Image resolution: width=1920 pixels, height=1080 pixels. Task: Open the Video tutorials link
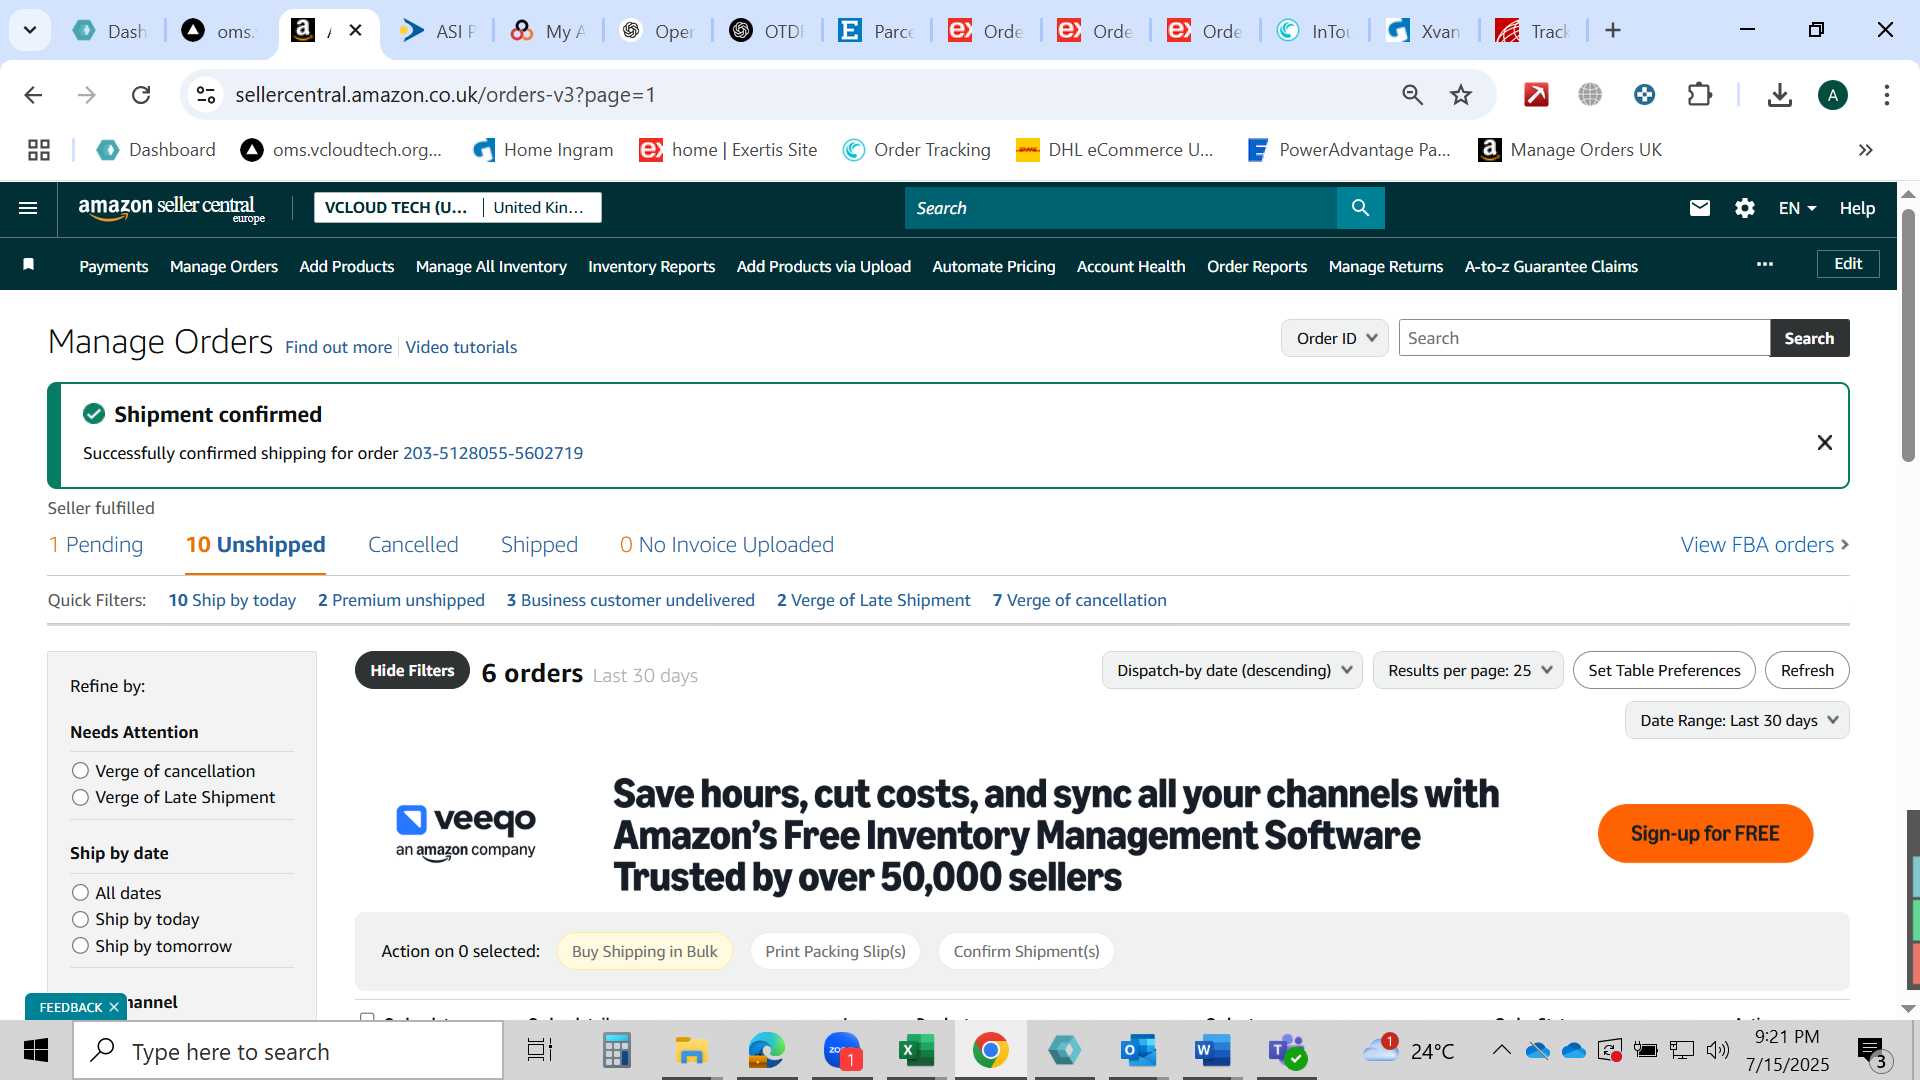(x=461, y=347)
